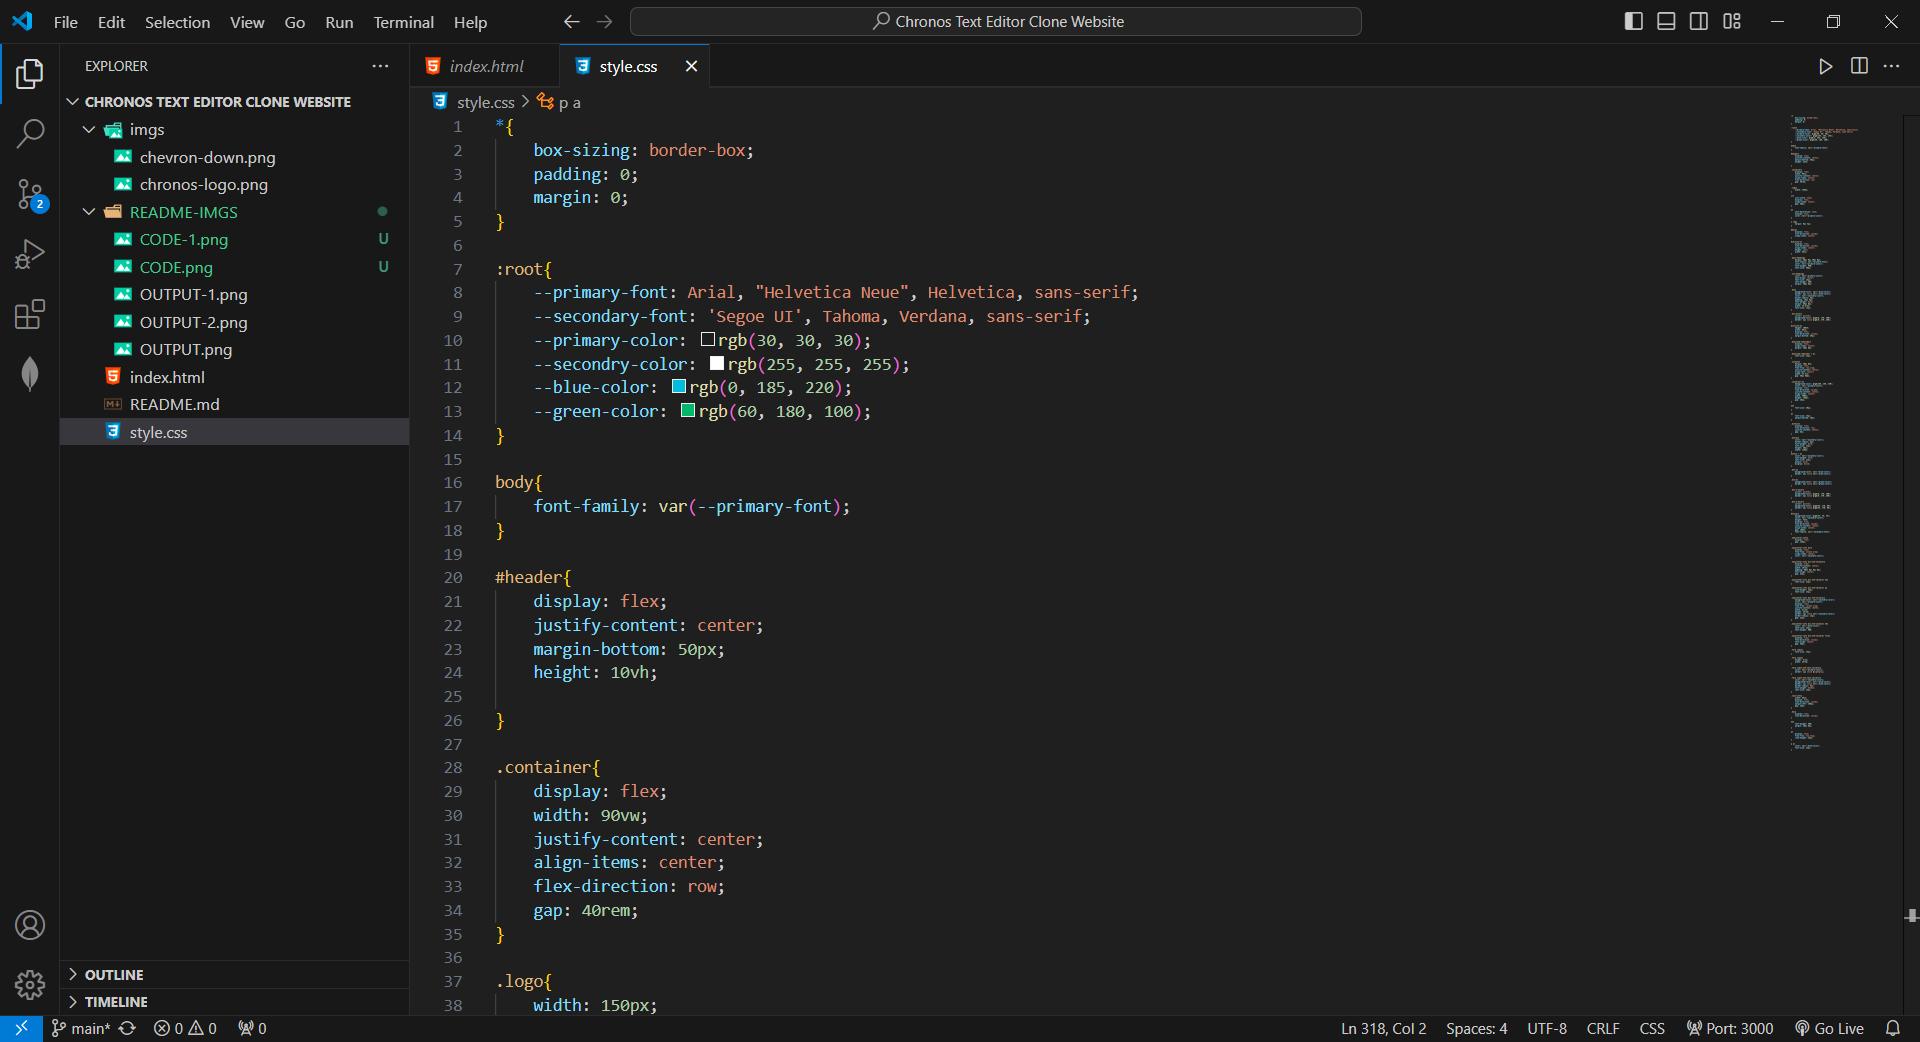The image size is (1920, 1042).
Task: Click Go Live in status bar
Action: pyautogui.click(x=1829, y=1028)
